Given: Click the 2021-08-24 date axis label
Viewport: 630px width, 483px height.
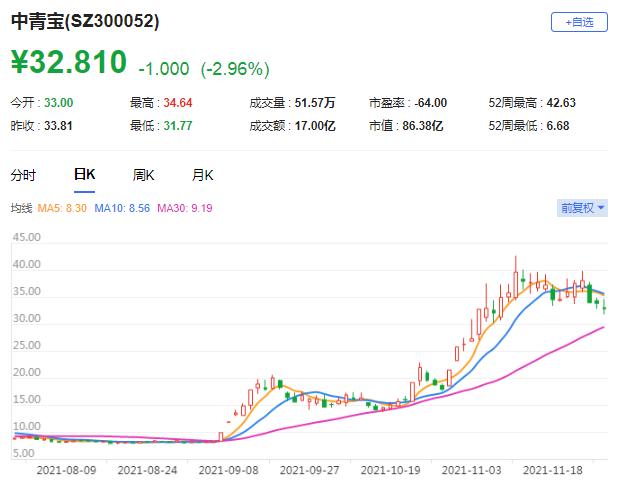Looking at the screenshot, I should [x=147, y=470].
